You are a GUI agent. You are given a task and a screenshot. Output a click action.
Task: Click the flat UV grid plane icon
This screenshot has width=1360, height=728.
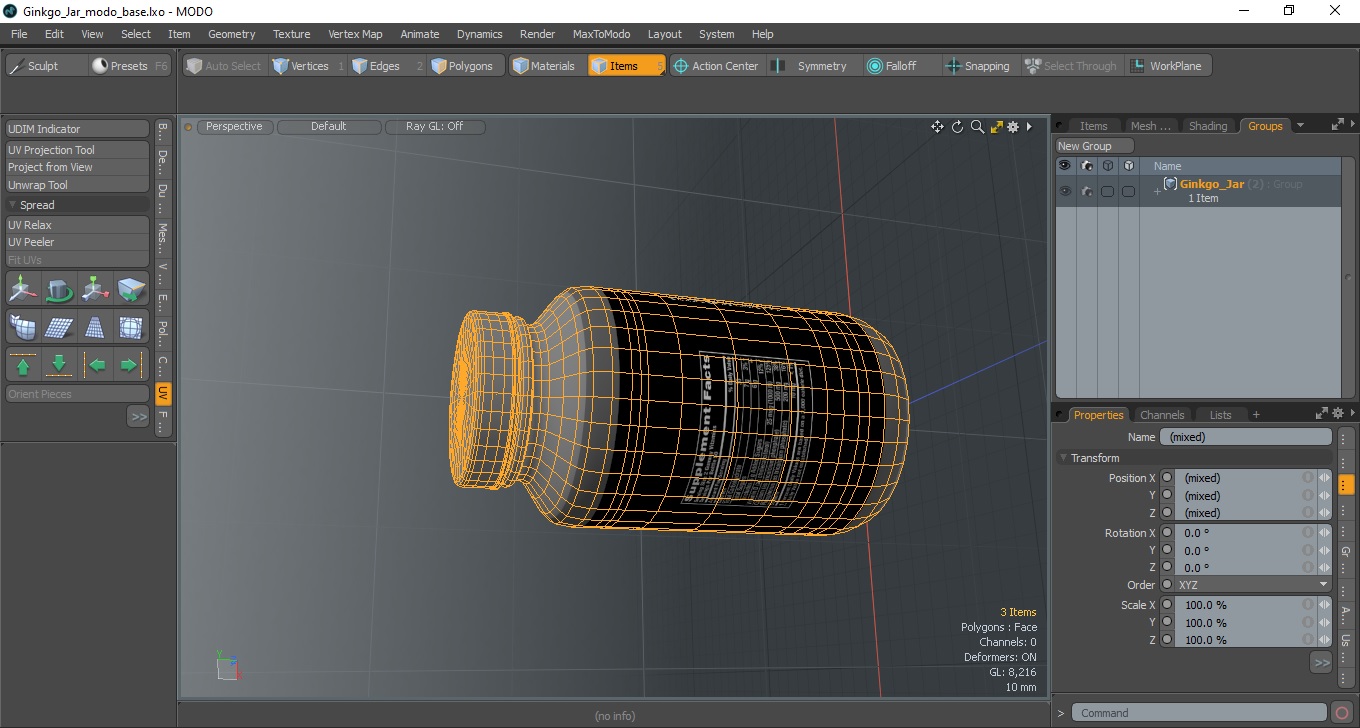click(59, 327)
